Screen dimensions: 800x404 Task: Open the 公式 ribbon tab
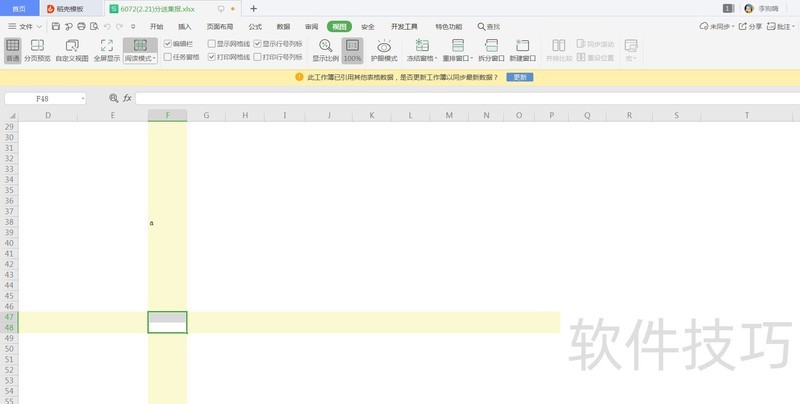click(255, 26)
